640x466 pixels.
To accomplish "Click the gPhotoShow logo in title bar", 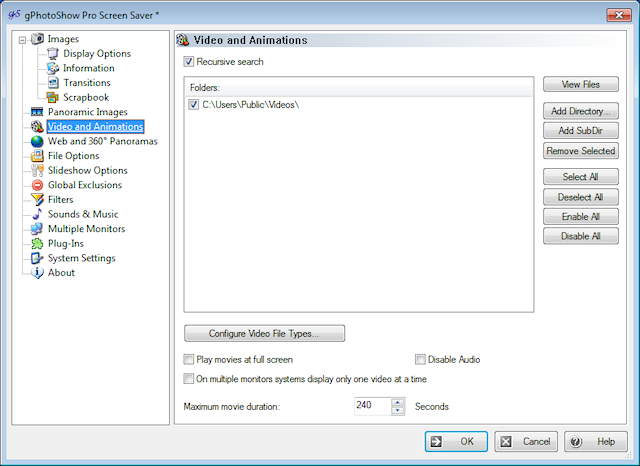I will coord(14,15).
